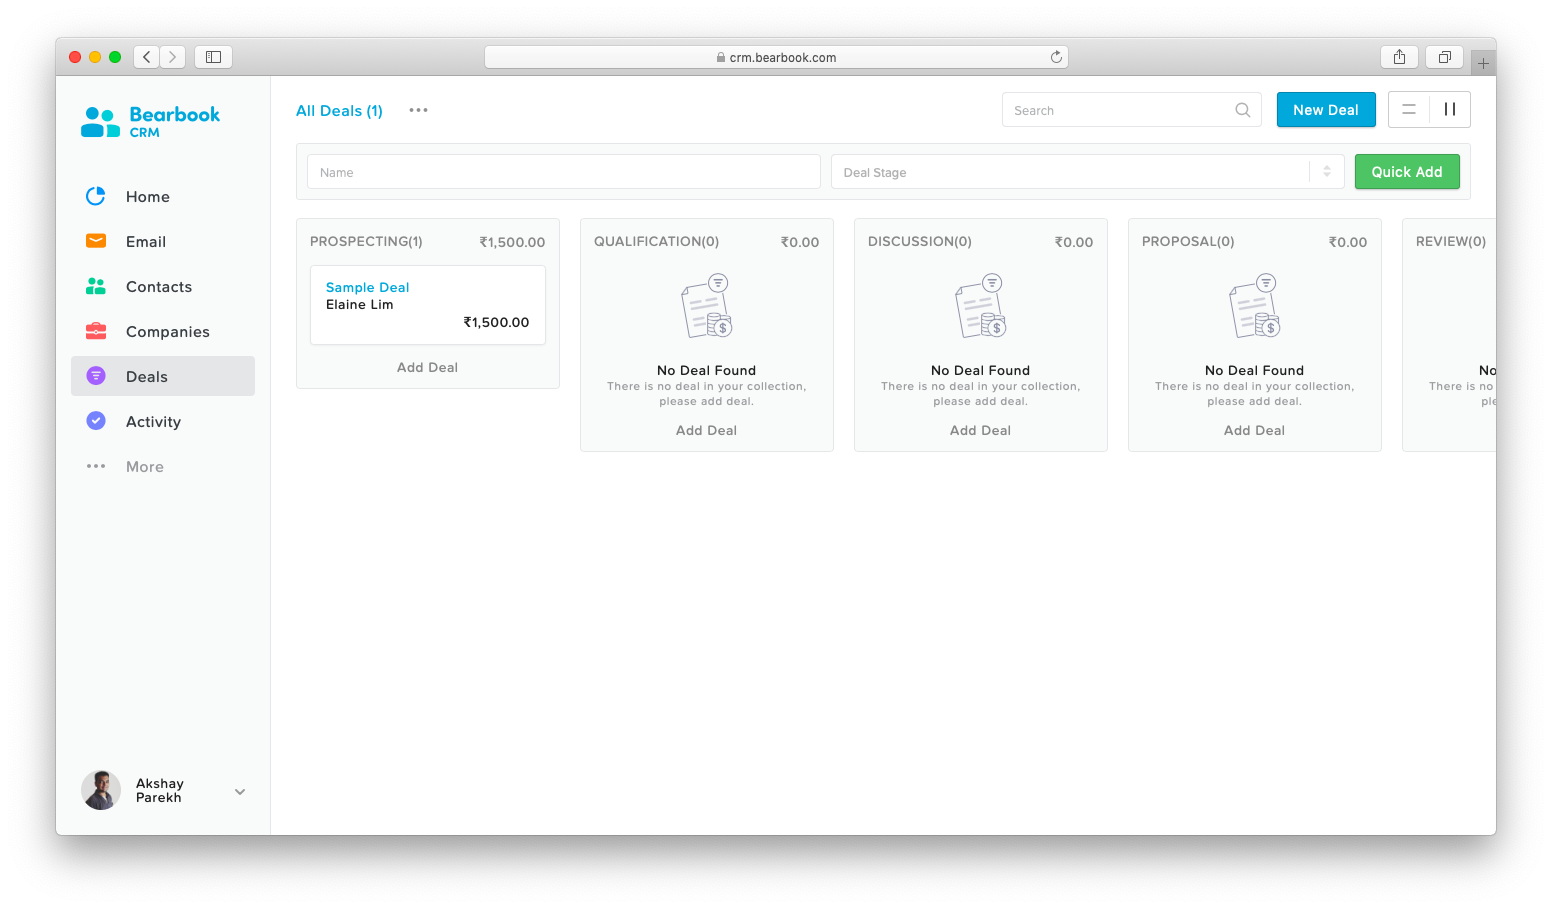Click the ₹1,500.00 amount on deal card

pyautogui.click(x=496, y=322)
